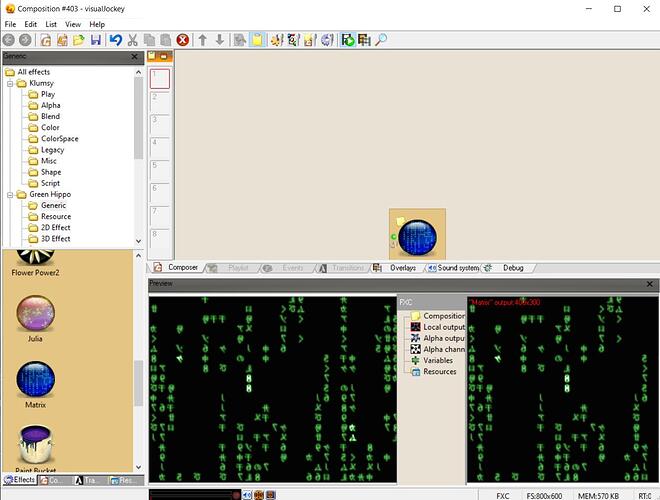The width and height of the screenshot is (660, 500).
Task: Toggle the speaker sound icon in status bar
Action: (248, 495)
